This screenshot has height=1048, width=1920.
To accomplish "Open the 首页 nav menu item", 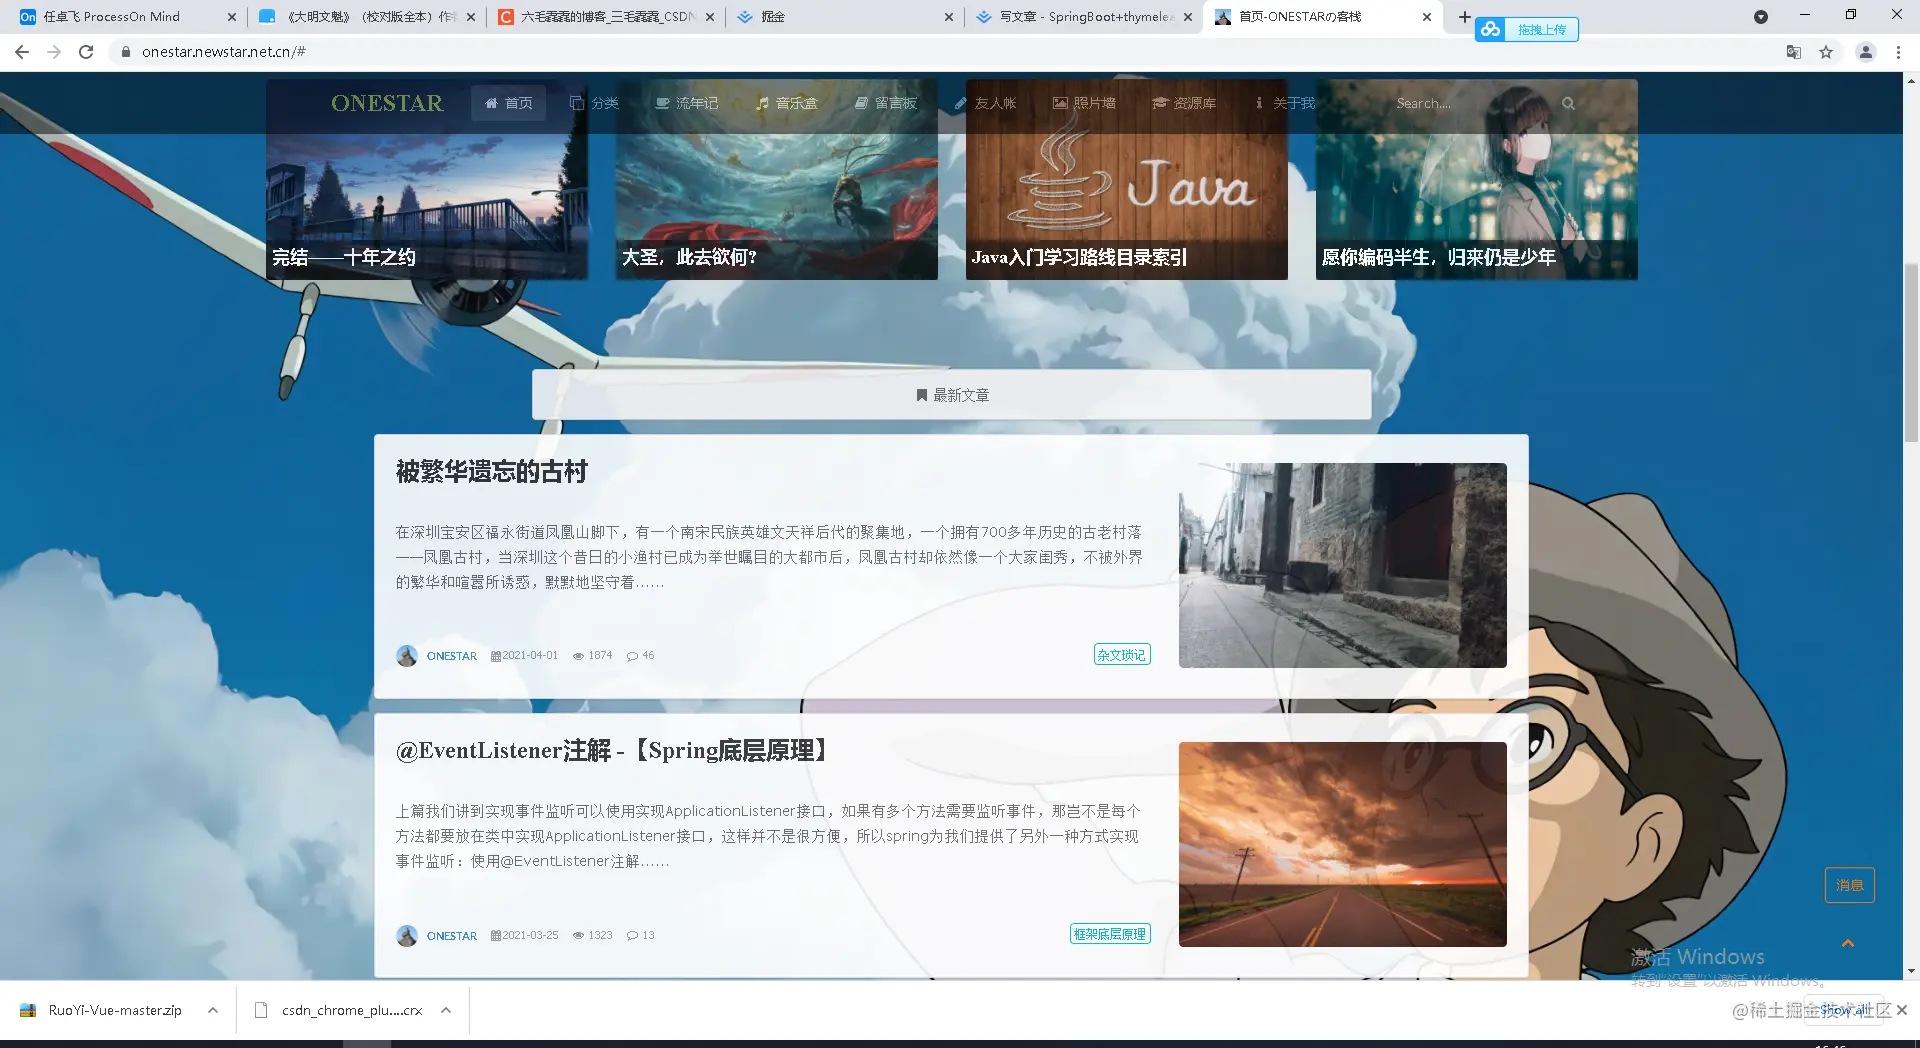I will [508, 103].
